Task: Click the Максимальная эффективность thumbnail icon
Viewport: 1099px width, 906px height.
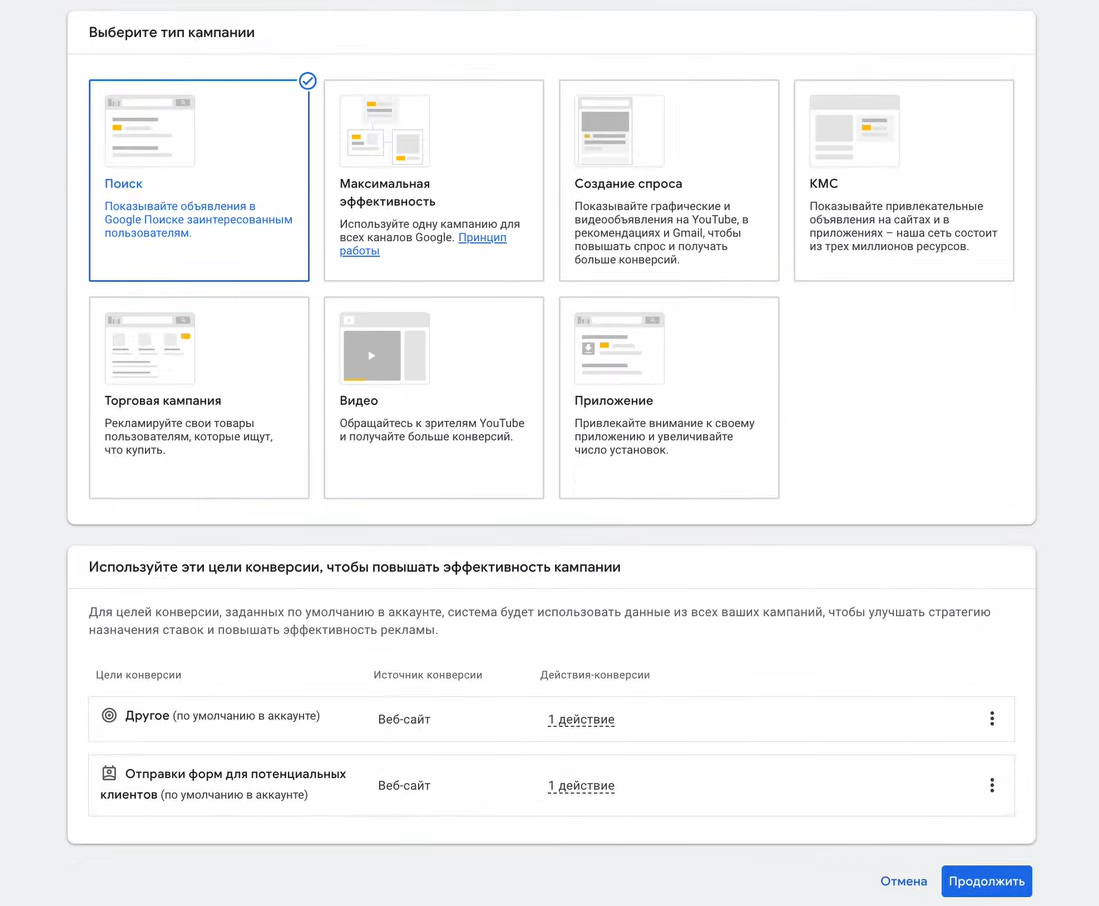Action: (x=383, y=130)
